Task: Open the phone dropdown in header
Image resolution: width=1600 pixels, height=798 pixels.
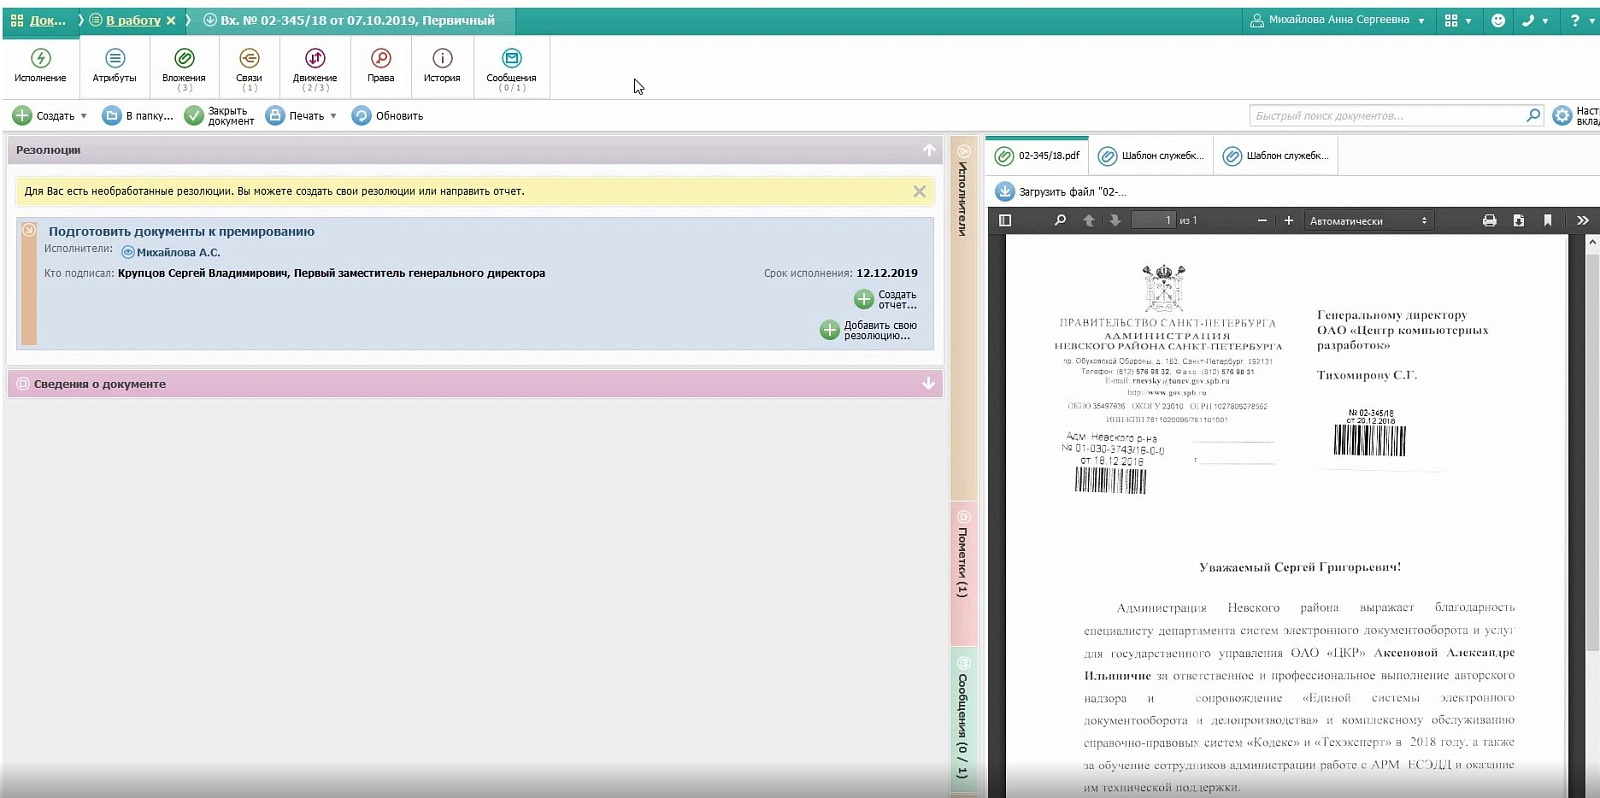Action: 1534,20
